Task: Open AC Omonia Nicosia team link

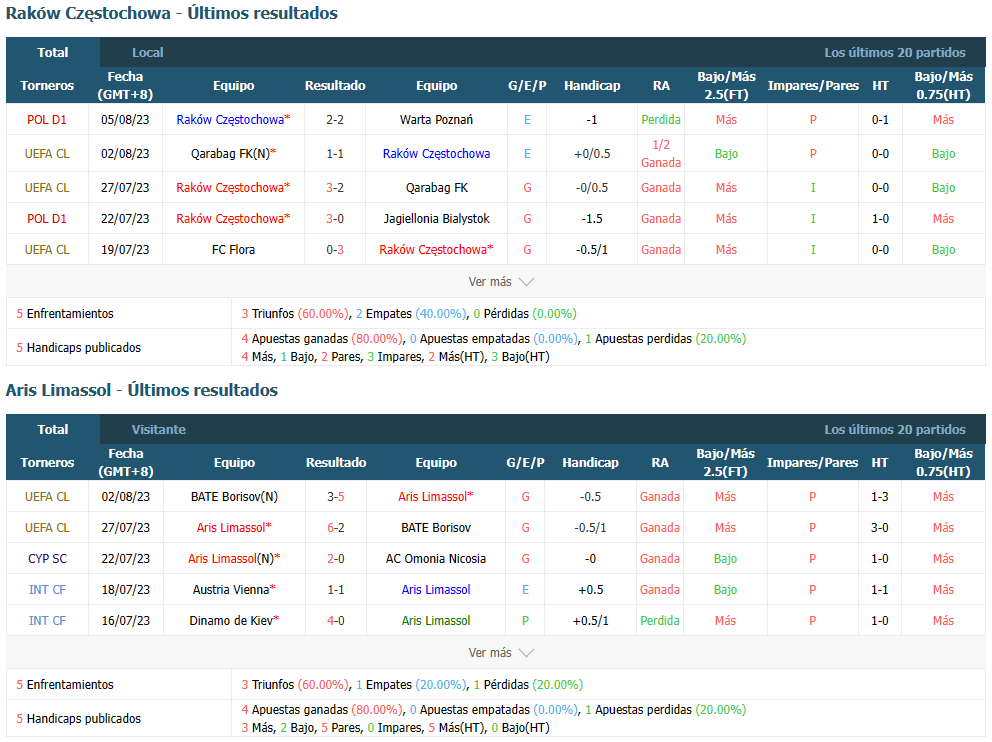Action: click(x=436, y=559)
